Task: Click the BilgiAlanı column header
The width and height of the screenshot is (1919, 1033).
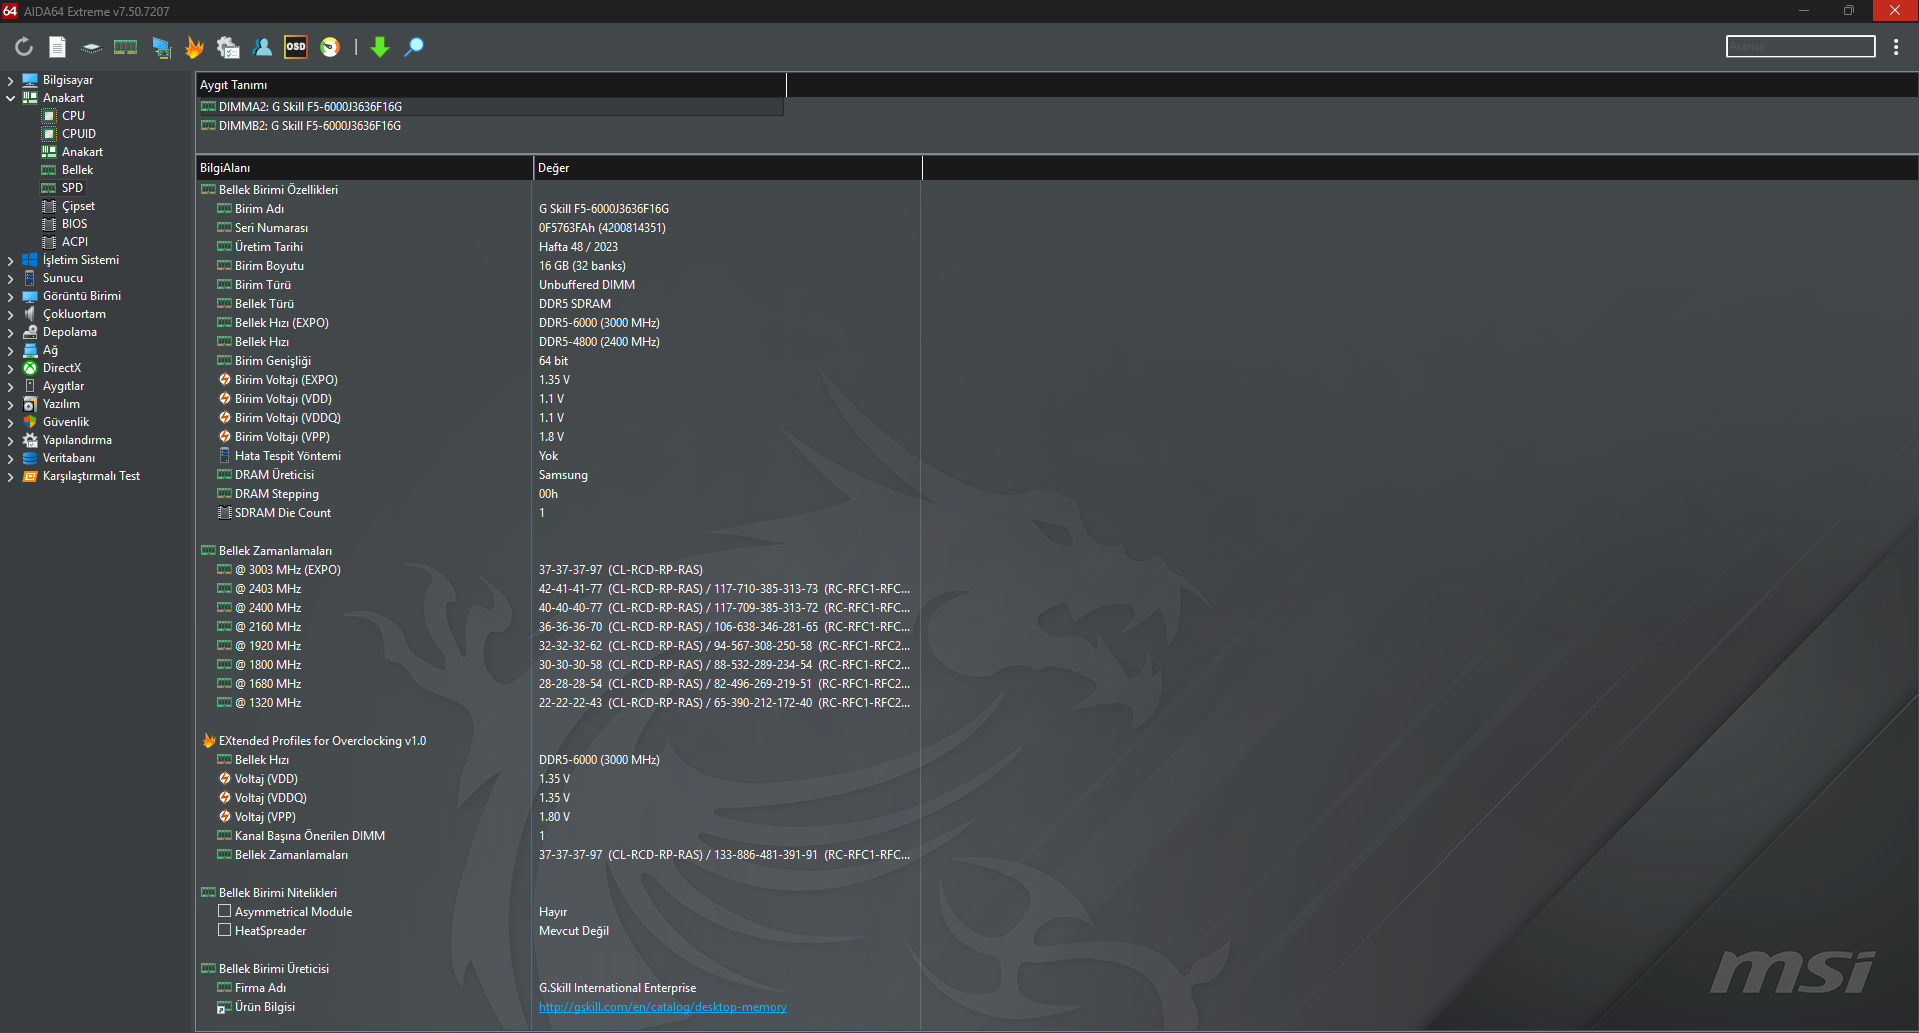Action: [364, 168]
